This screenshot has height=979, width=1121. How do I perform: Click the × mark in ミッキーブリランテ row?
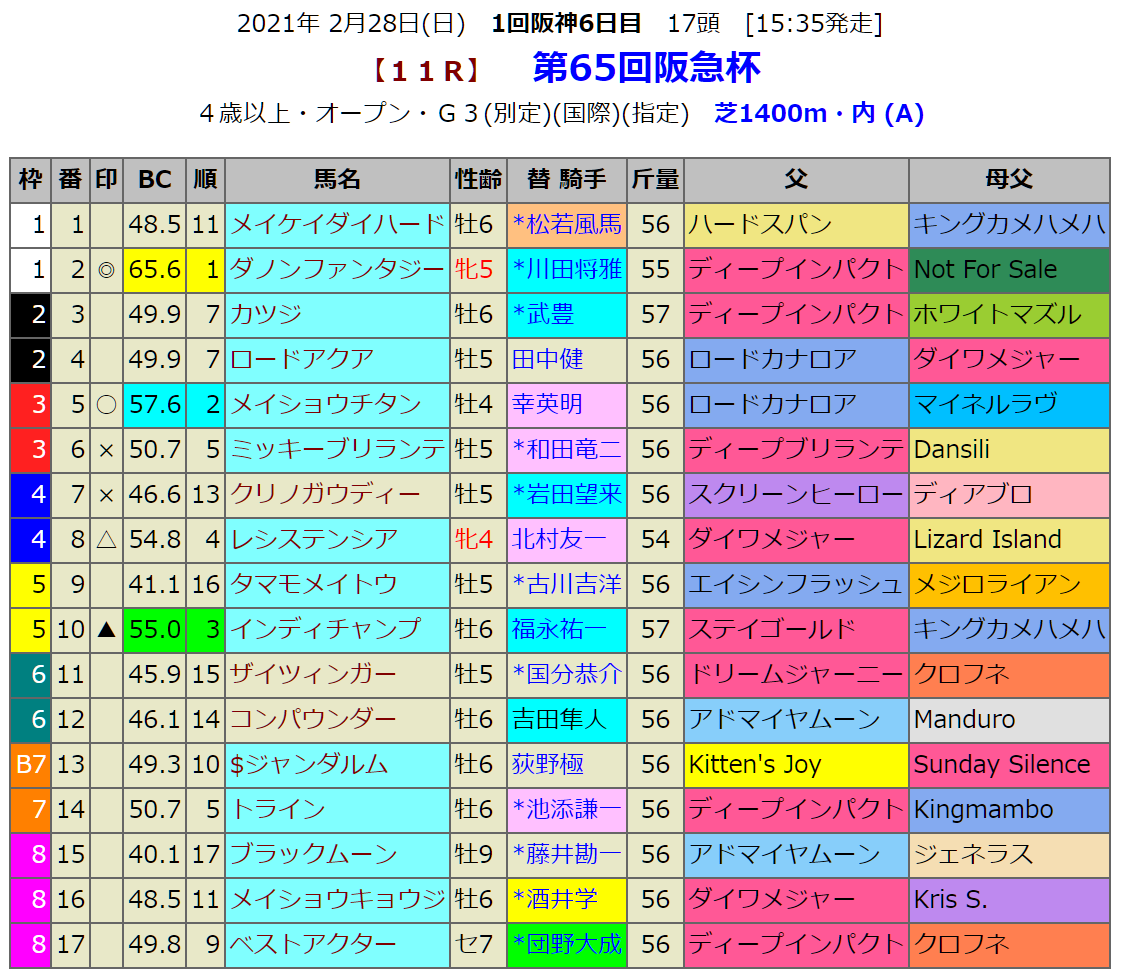pos(106,450)
